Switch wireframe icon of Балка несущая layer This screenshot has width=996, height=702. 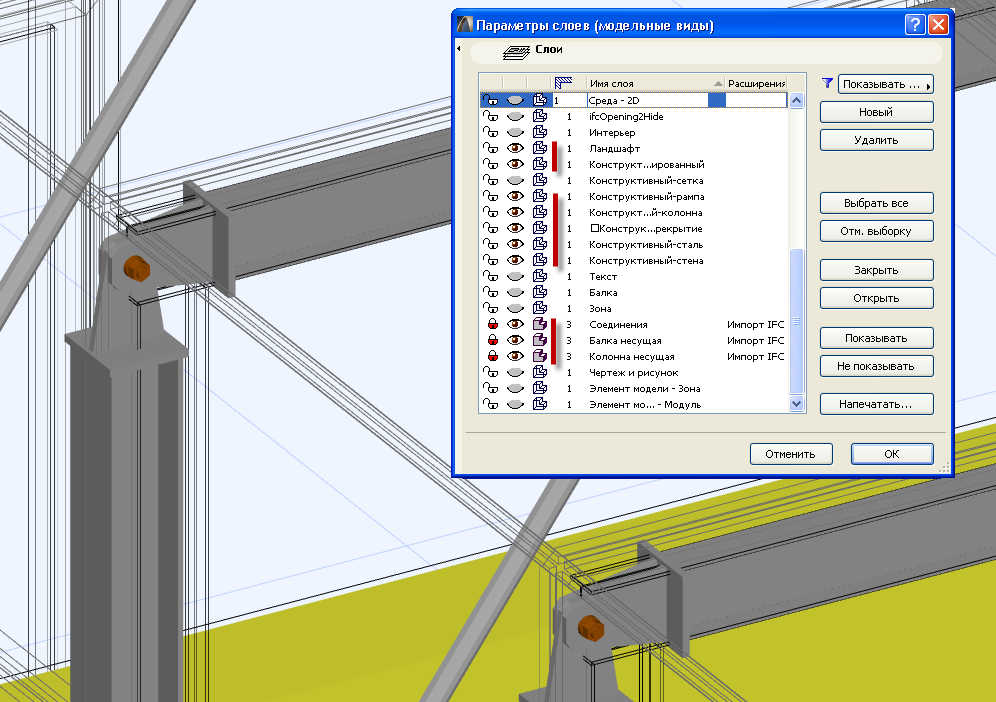click(540, 340)
